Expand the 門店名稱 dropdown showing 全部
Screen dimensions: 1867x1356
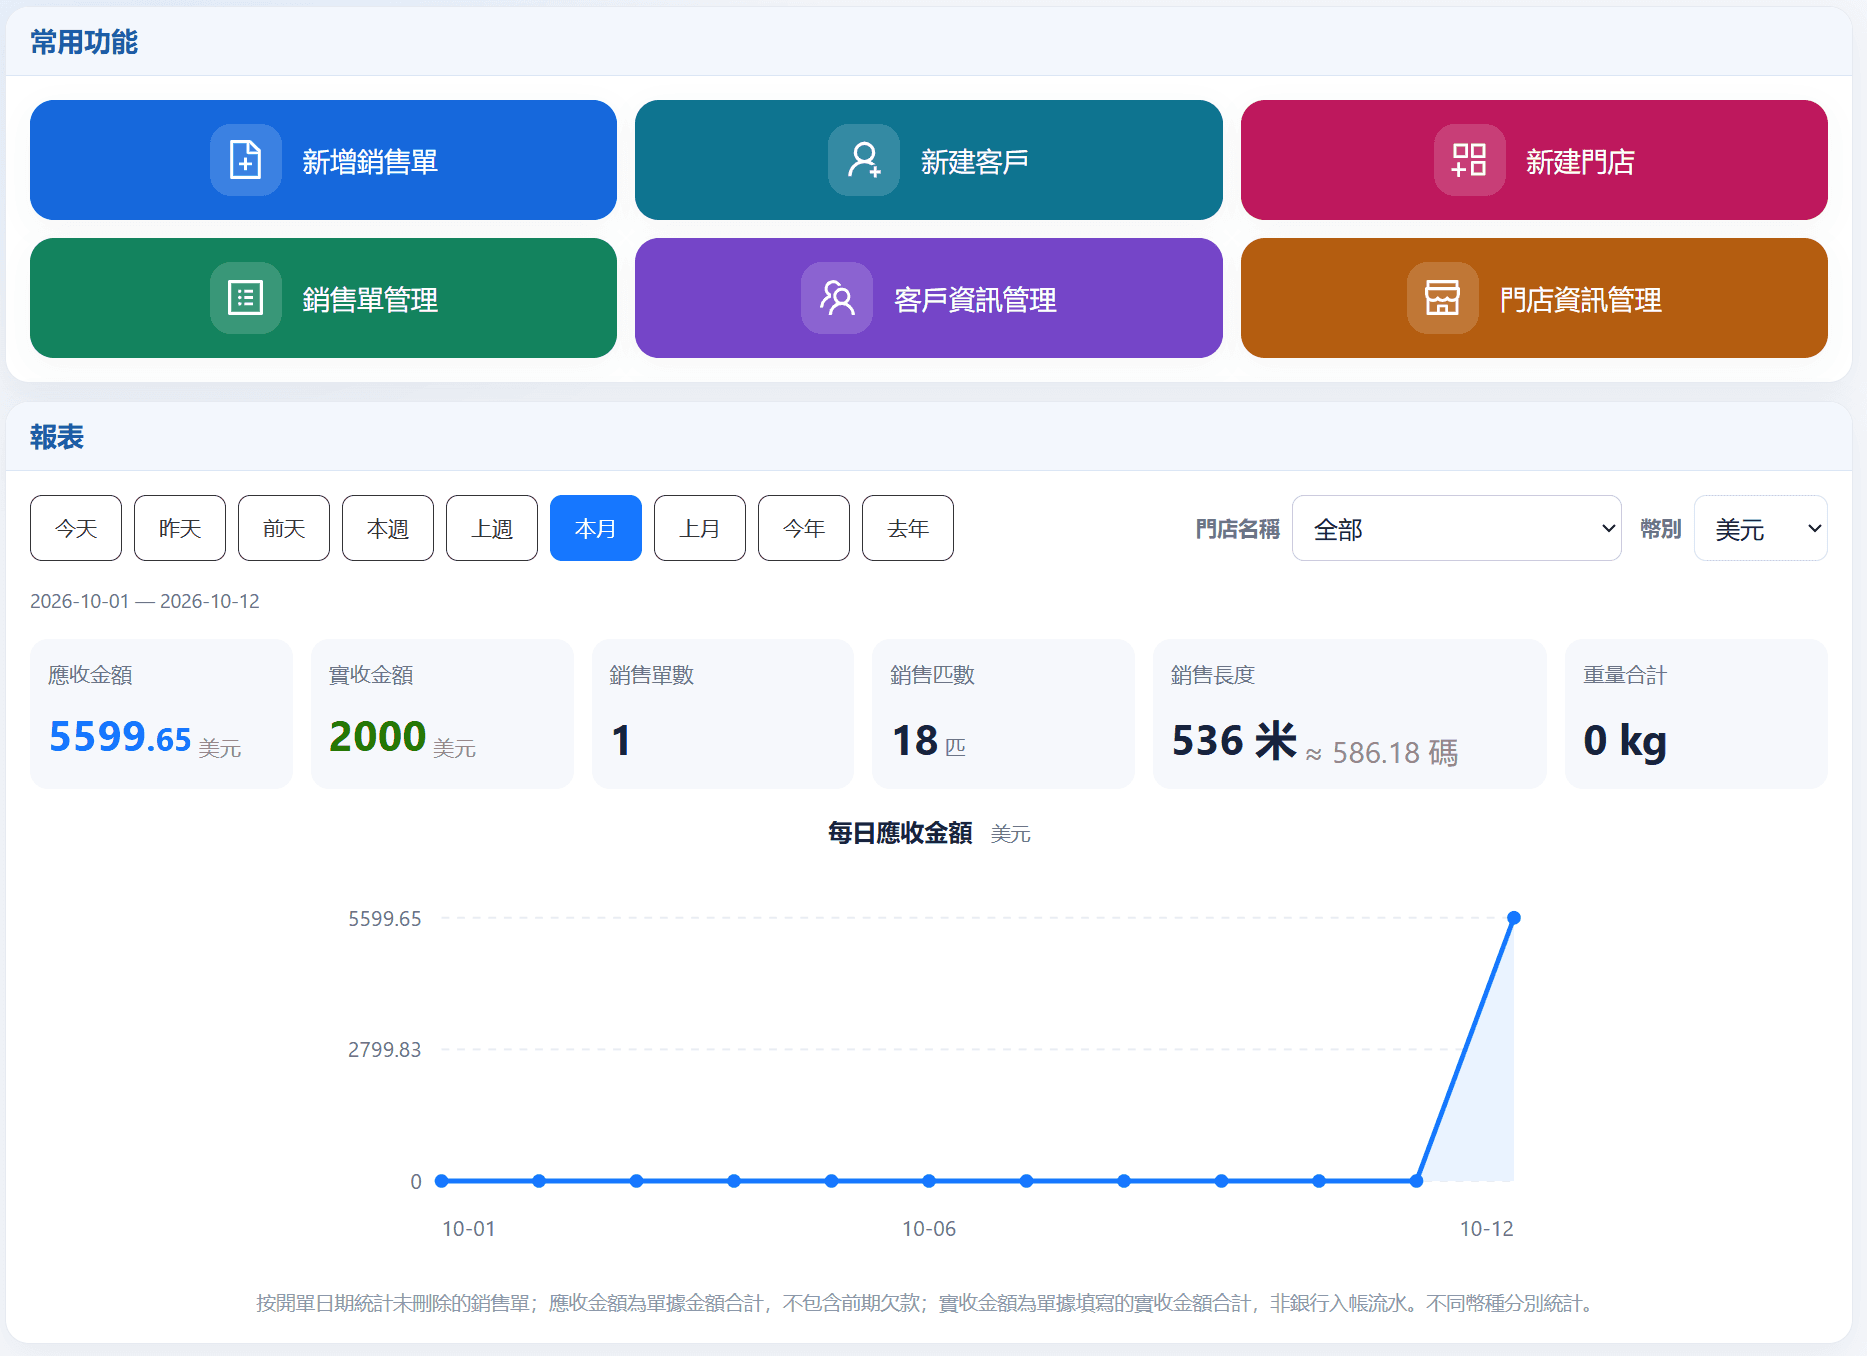(x=1457, y=528)
